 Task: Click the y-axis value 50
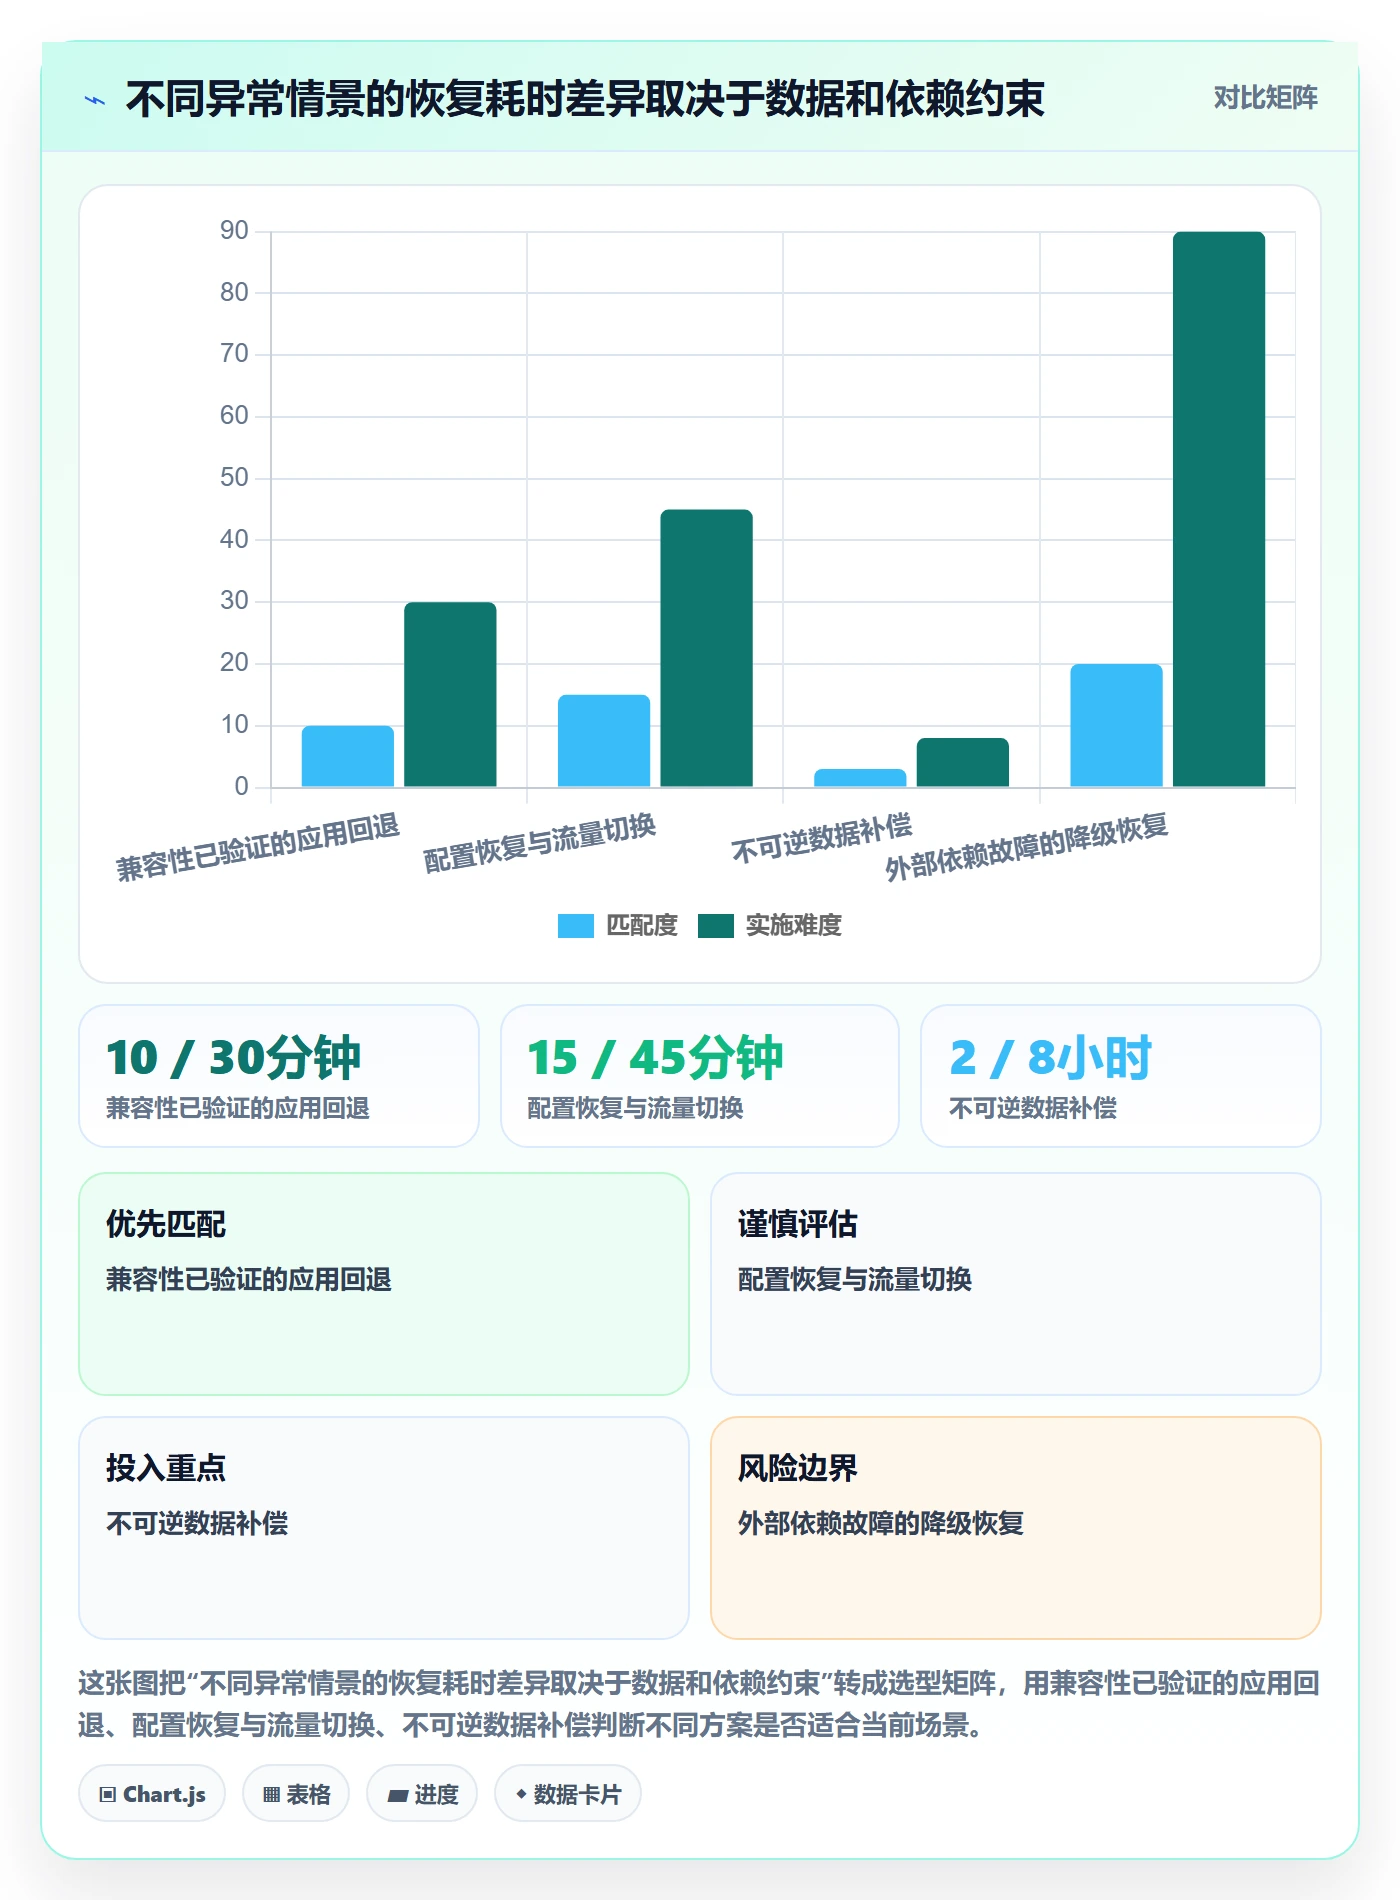pyautogui.click(x=234, y=478)
